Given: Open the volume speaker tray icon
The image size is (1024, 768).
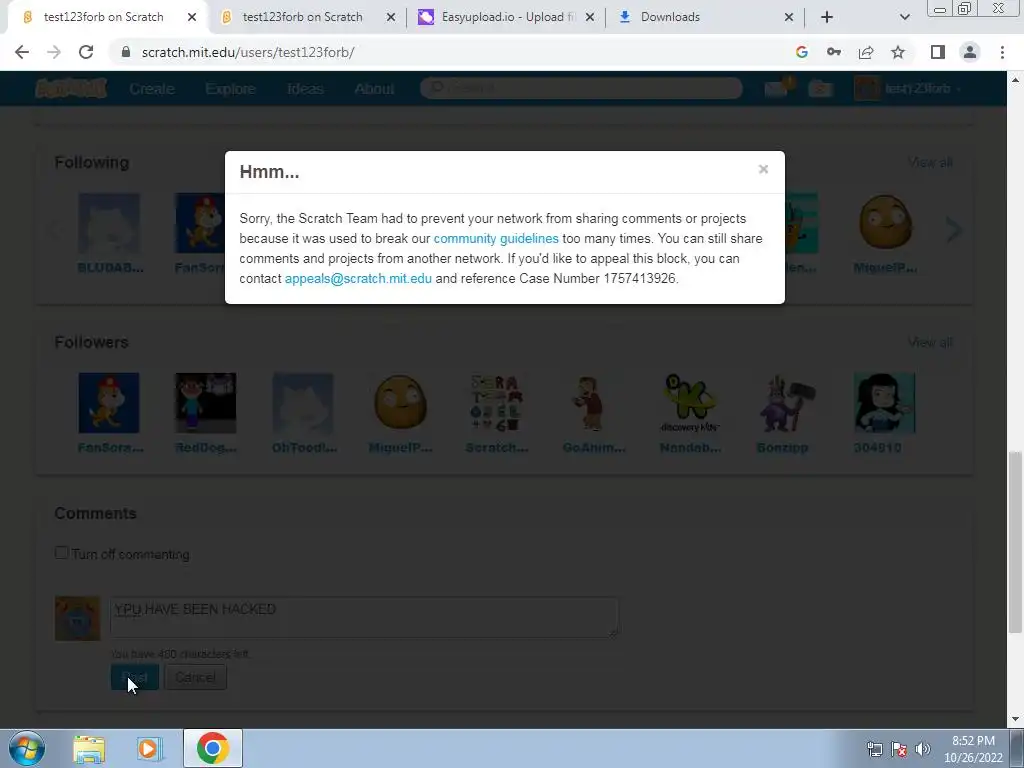Looking at the screenshot, I should coord(922,749).
